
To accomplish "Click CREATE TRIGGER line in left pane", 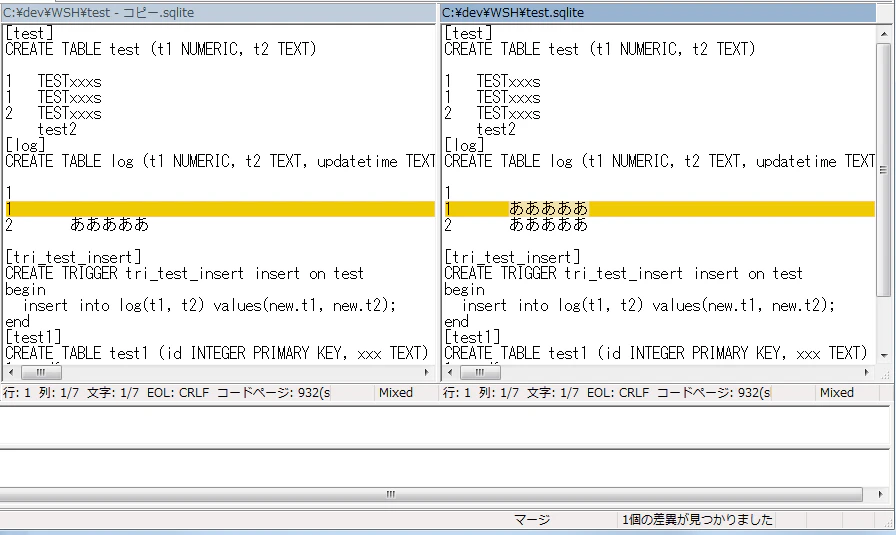I will coord(184,273).
